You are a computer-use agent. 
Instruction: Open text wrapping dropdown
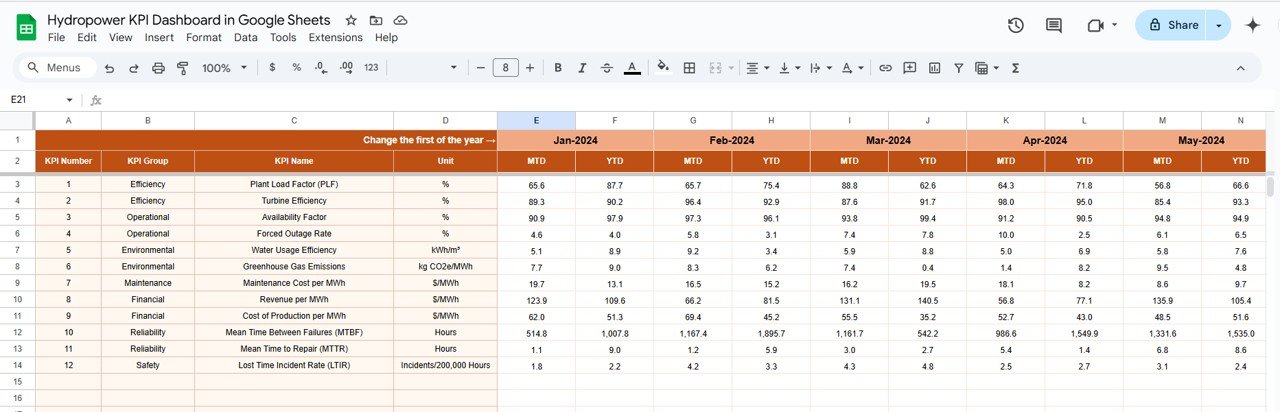pos(820,68)
